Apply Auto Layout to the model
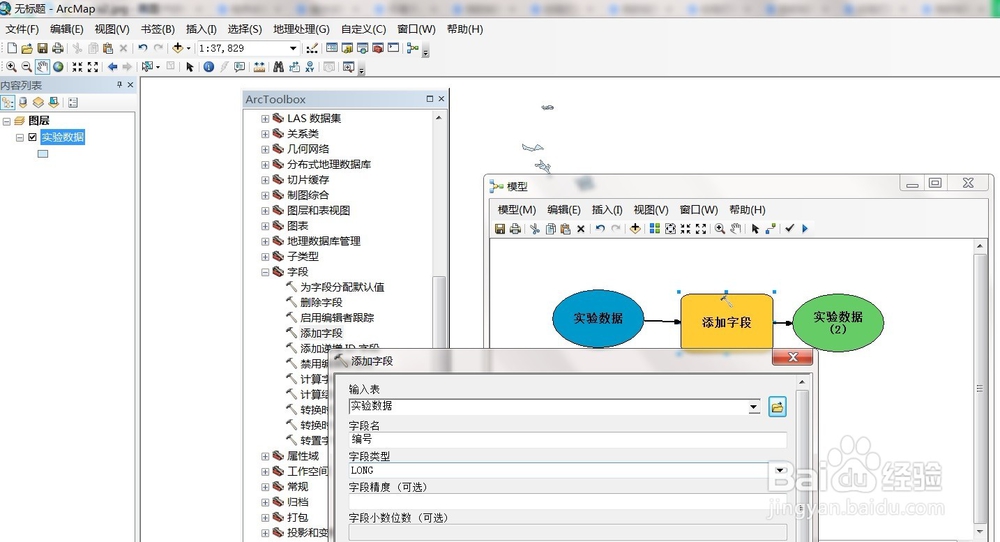Image resolution: width=1000 pixels, height=542 pixels. [654, 229]
